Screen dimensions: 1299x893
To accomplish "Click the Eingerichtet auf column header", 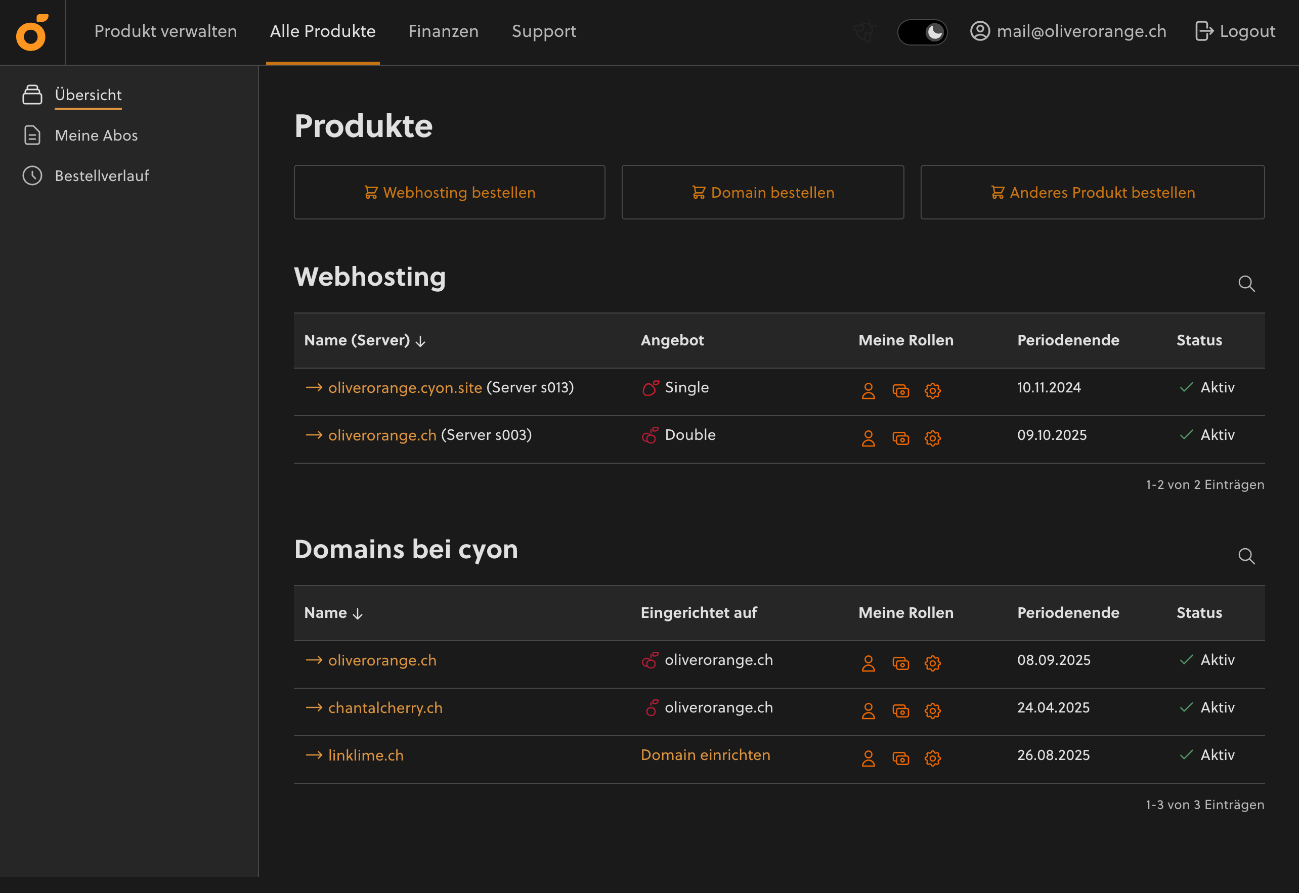I will (x=699, y=612).
